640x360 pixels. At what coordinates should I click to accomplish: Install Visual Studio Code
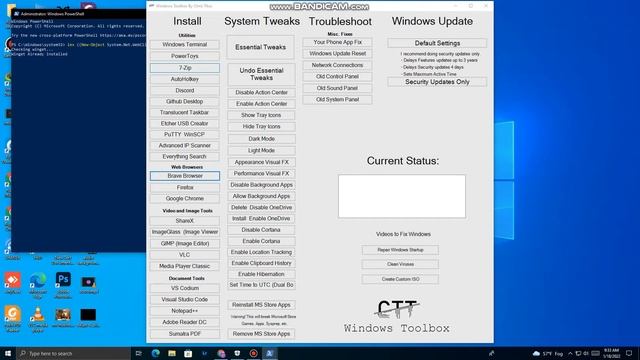(185, 300)
